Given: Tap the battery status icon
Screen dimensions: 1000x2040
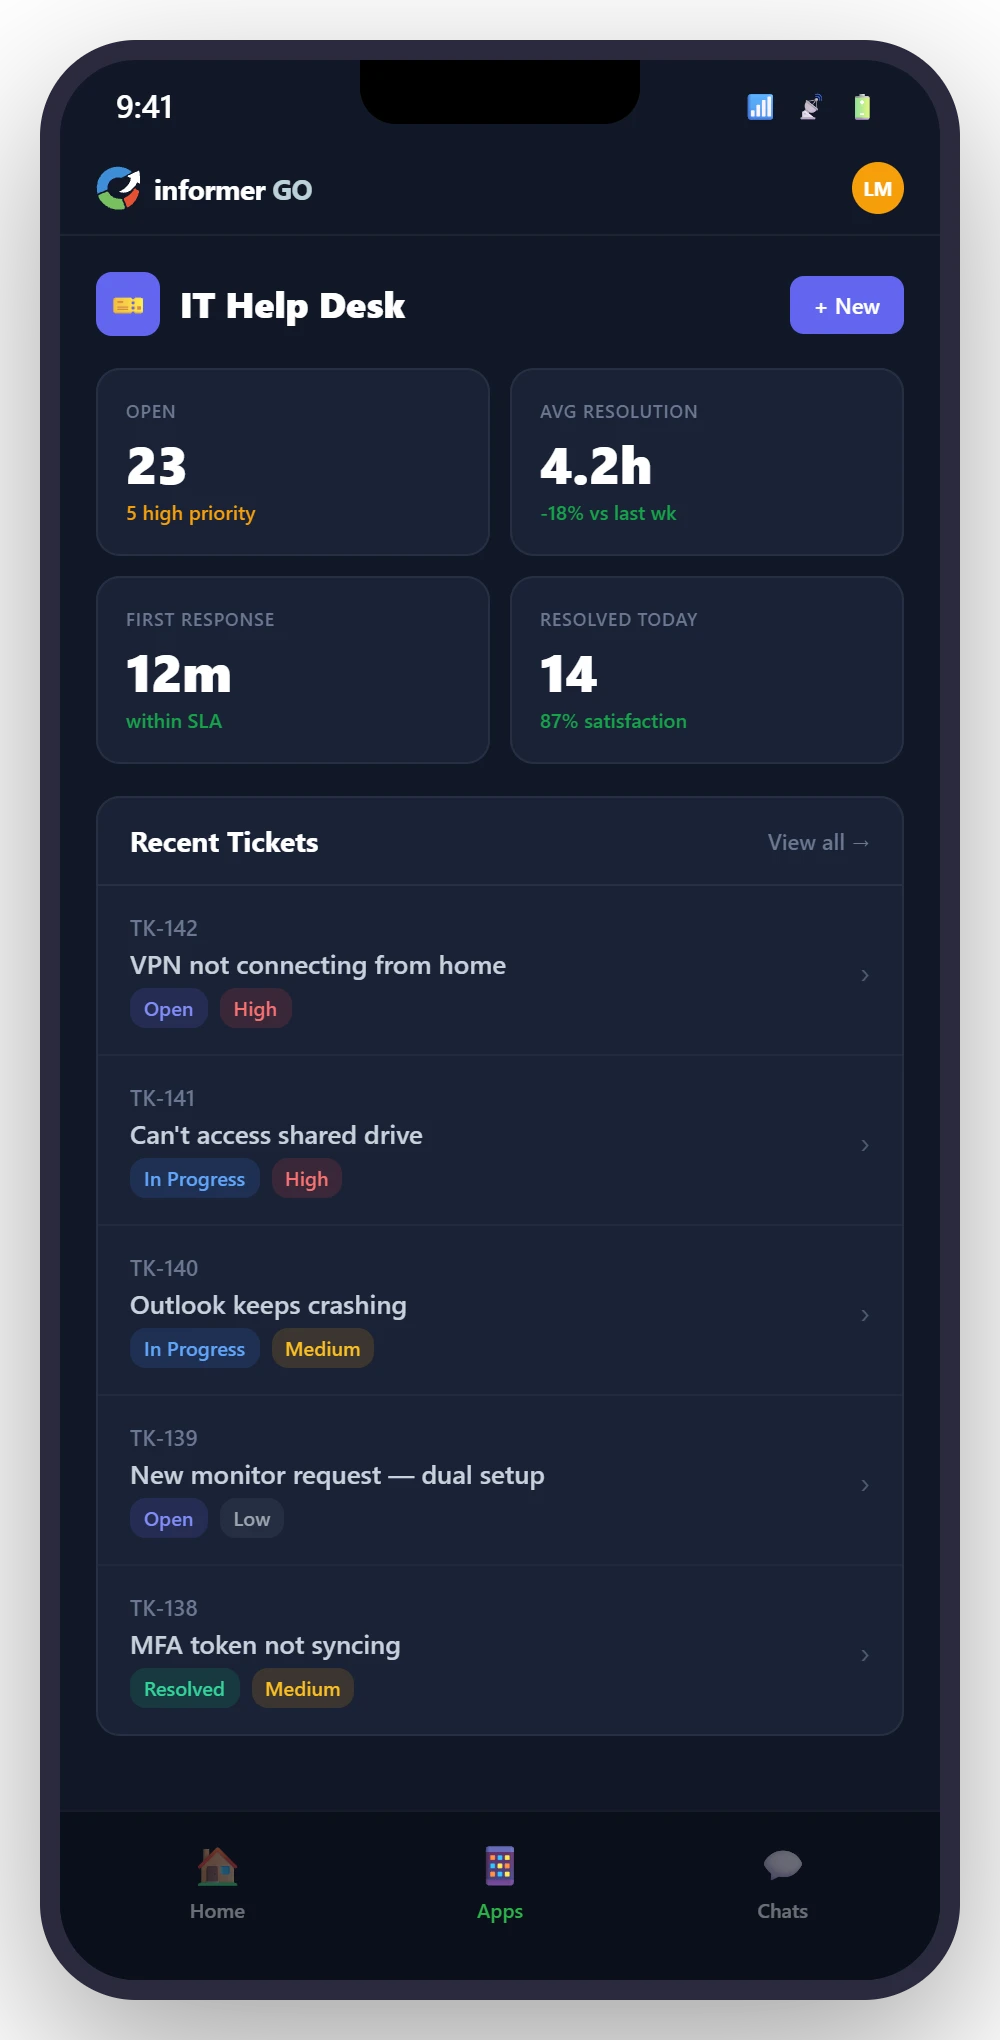Looking at the screenshot, I should (x=862, y=106).
